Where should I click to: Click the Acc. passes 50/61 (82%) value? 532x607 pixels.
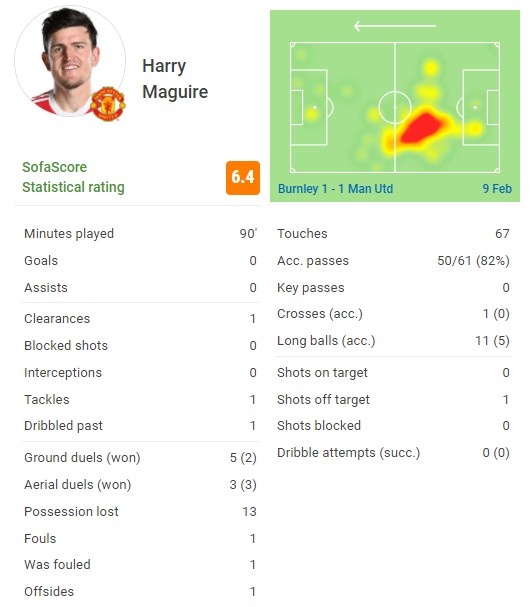click(x=473, y=261)
